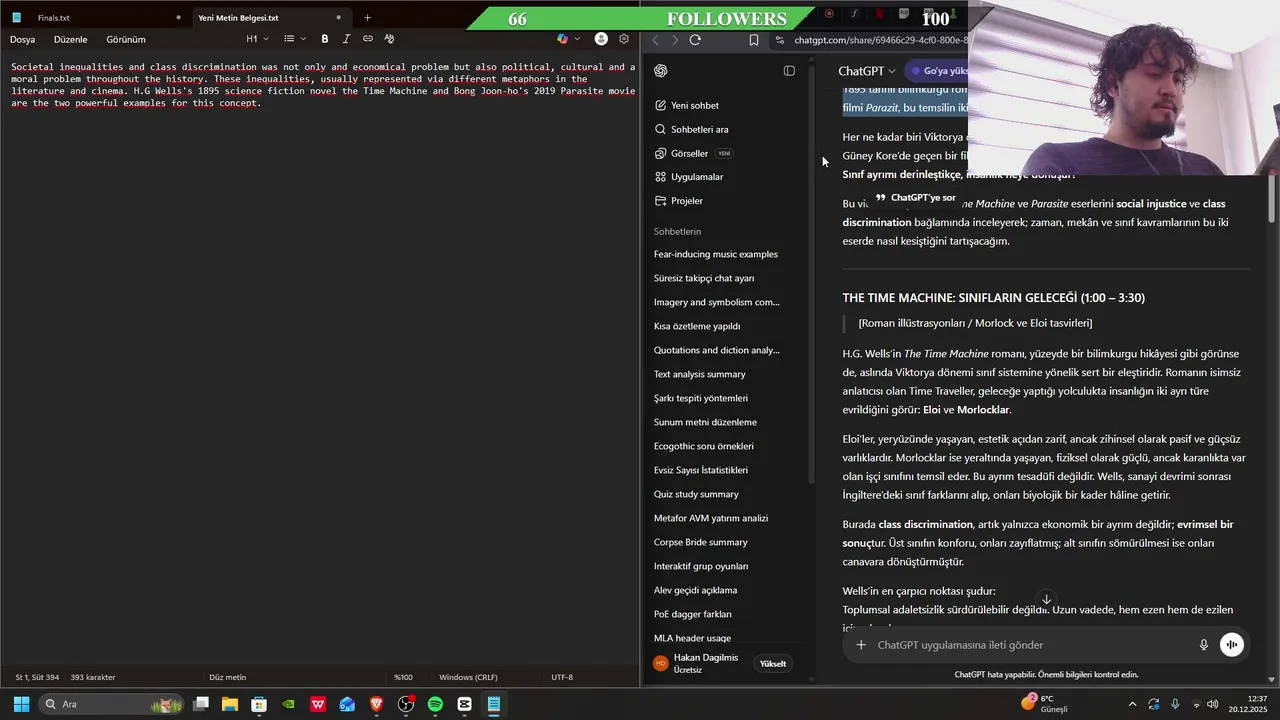This screenshot has width=1280, height=720.
Task: Jump to the bottom with the down-arrow button
Action: [x=1046, y=600]
